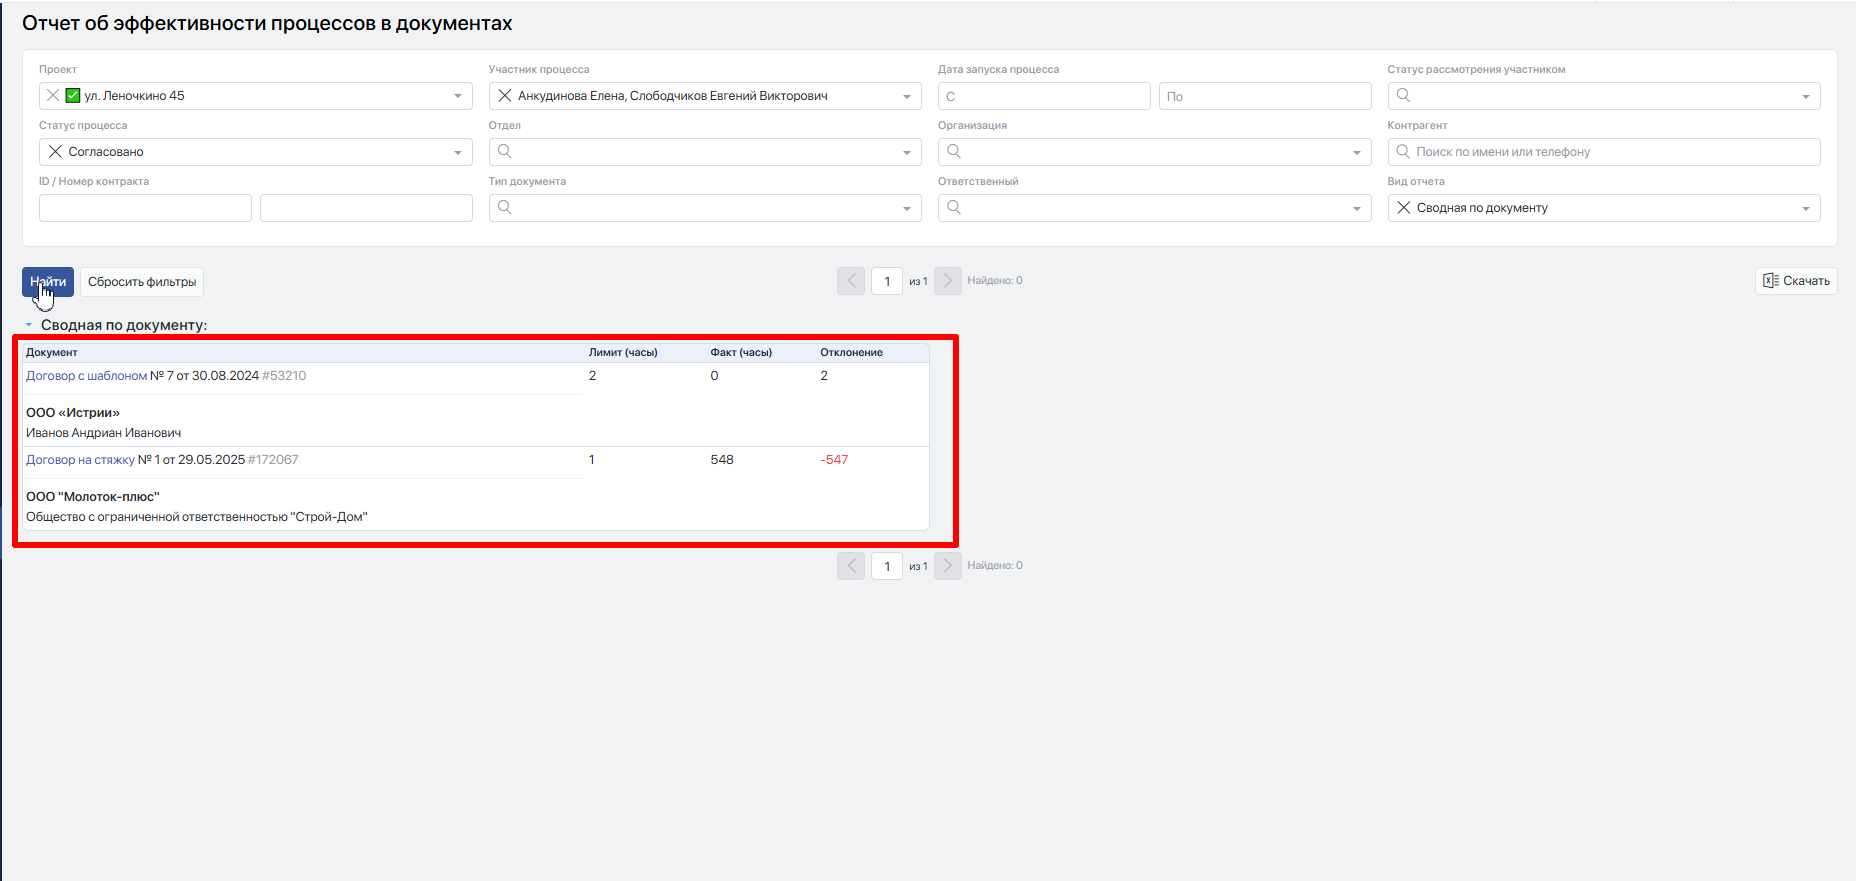Click the Excel icon on the Скачать button
Viewport: 1856px width, 881px height.
click(x=1770, y=281)
